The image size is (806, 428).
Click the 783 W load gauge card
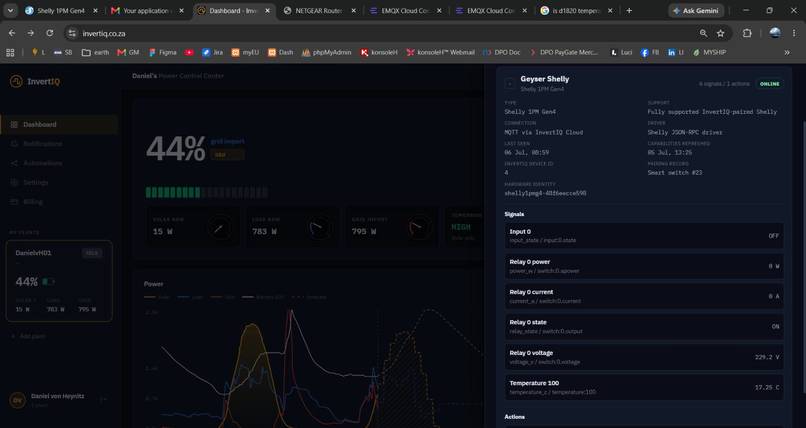pos(292,227)
